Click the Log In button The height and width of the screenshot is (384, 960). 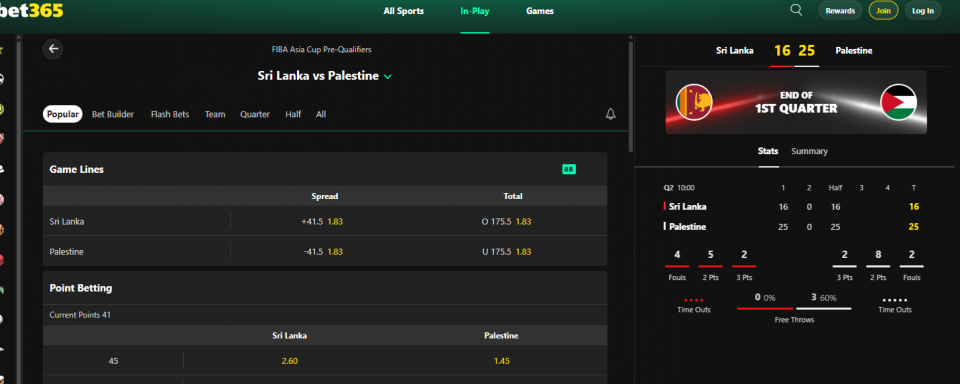[x=923, y=10]
